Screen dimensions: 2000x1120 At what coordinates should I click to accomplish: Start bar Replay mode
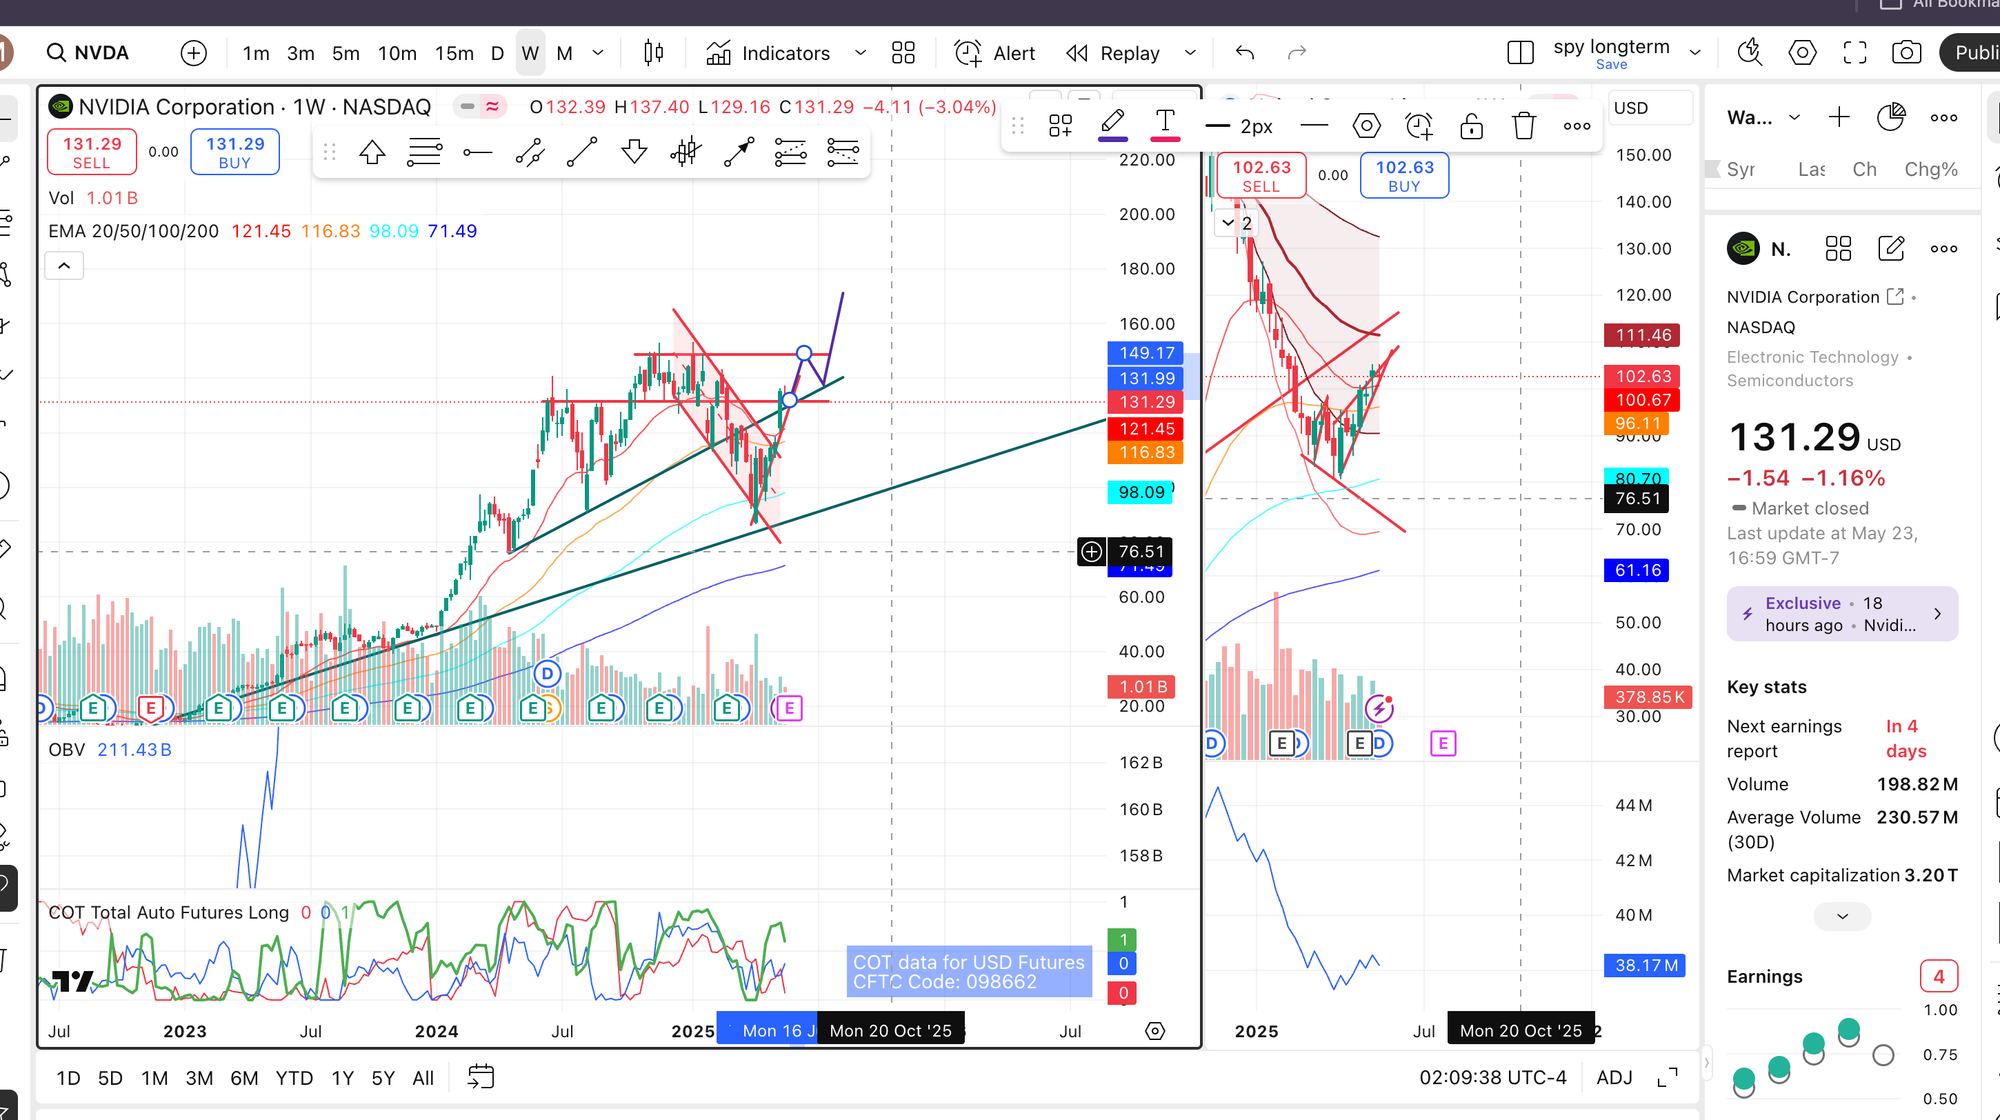[1113, 53]
